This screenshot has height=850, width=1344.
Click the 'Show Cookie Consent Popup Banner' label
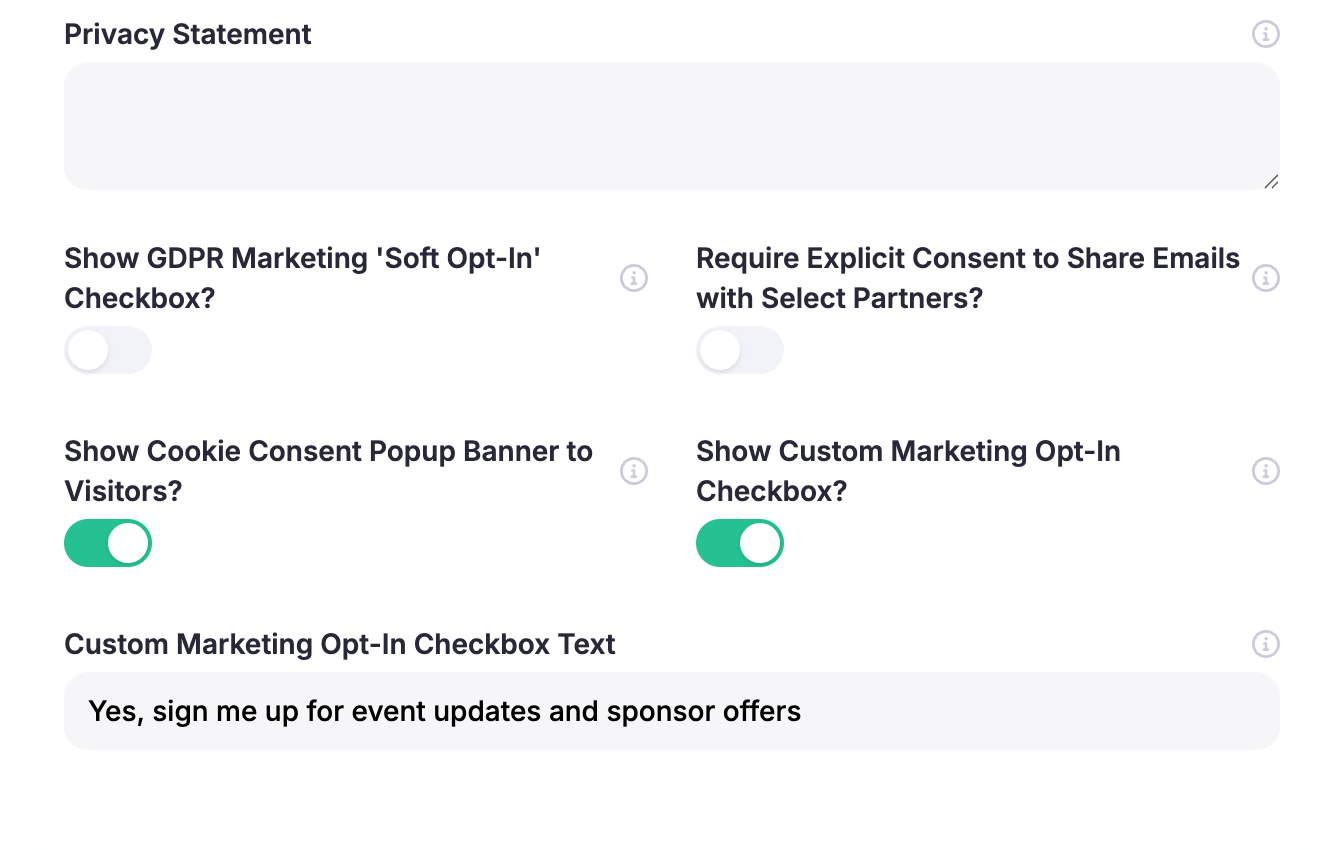tap(329, 471)
